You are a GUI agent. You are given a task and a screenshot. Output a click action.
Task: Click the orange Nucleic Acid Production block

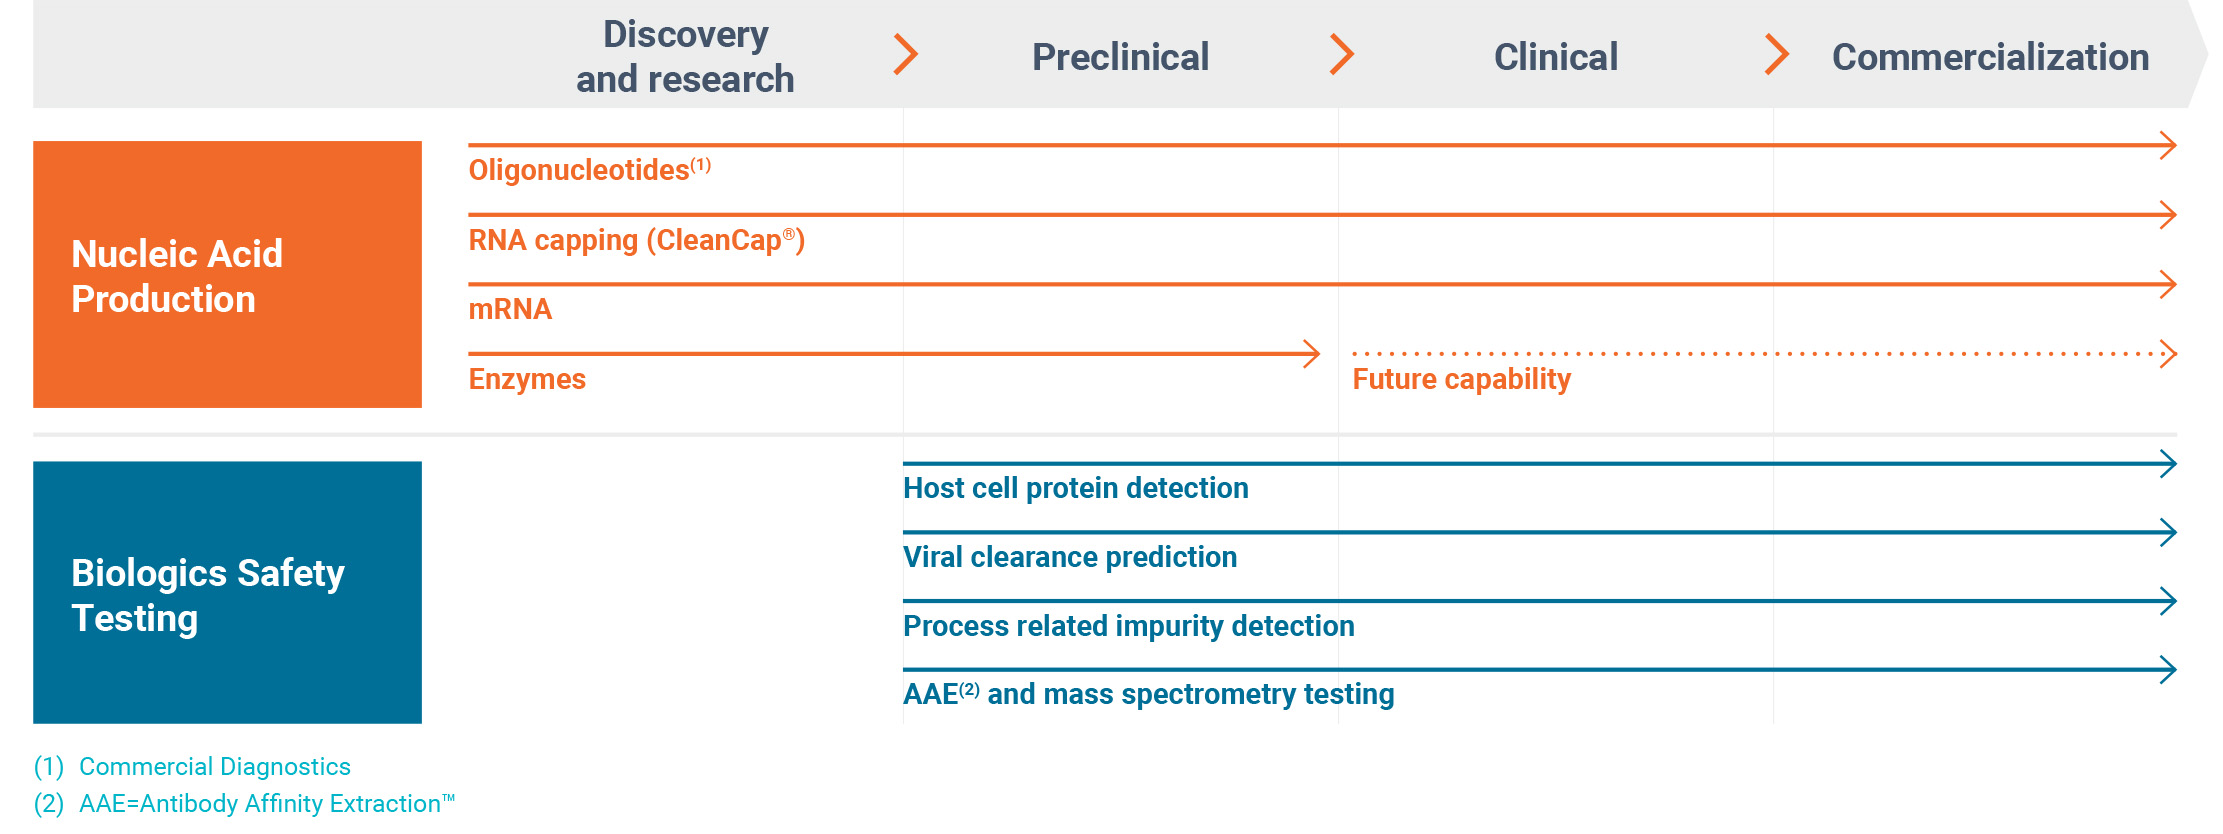click(x=227, y=275)
